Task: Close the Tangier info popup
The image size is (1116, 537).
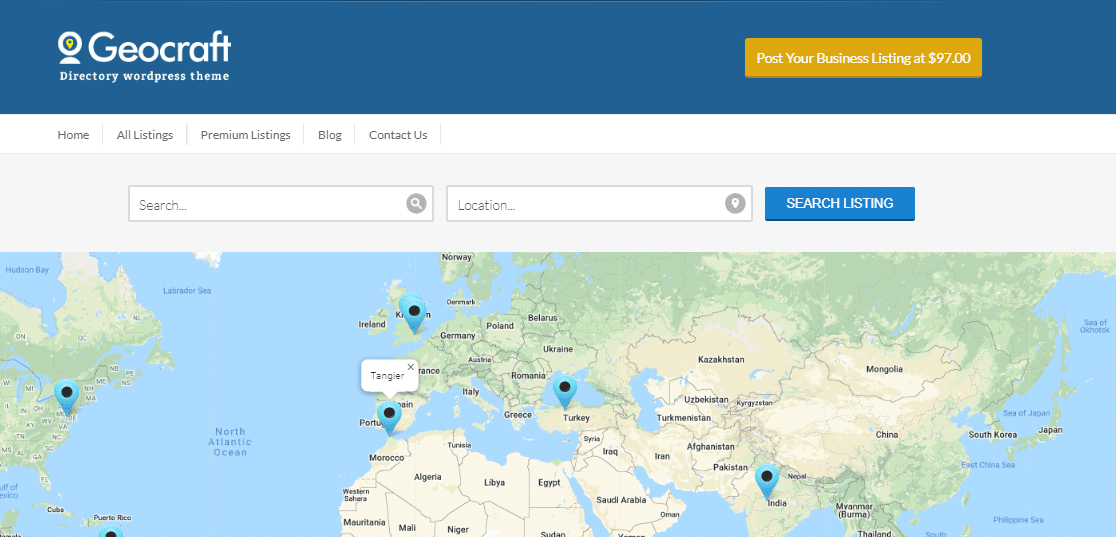Action: 411,367
